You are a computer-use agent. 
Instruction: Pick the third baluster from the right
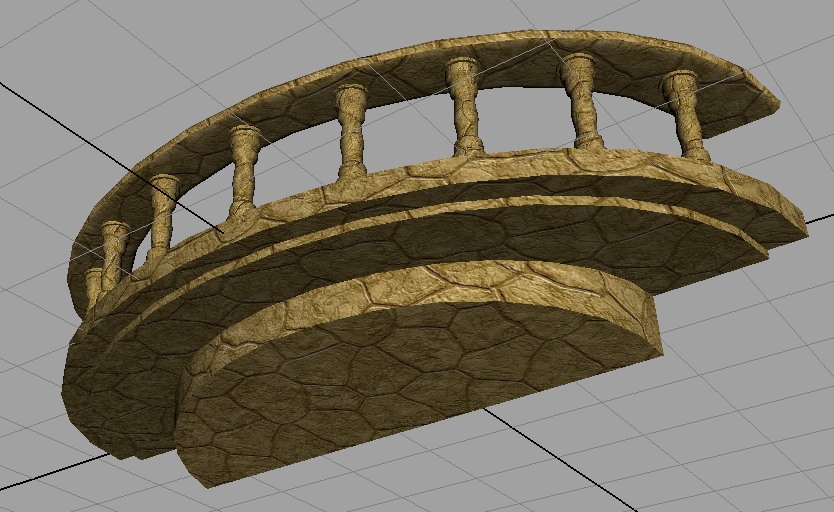(463, 104)
